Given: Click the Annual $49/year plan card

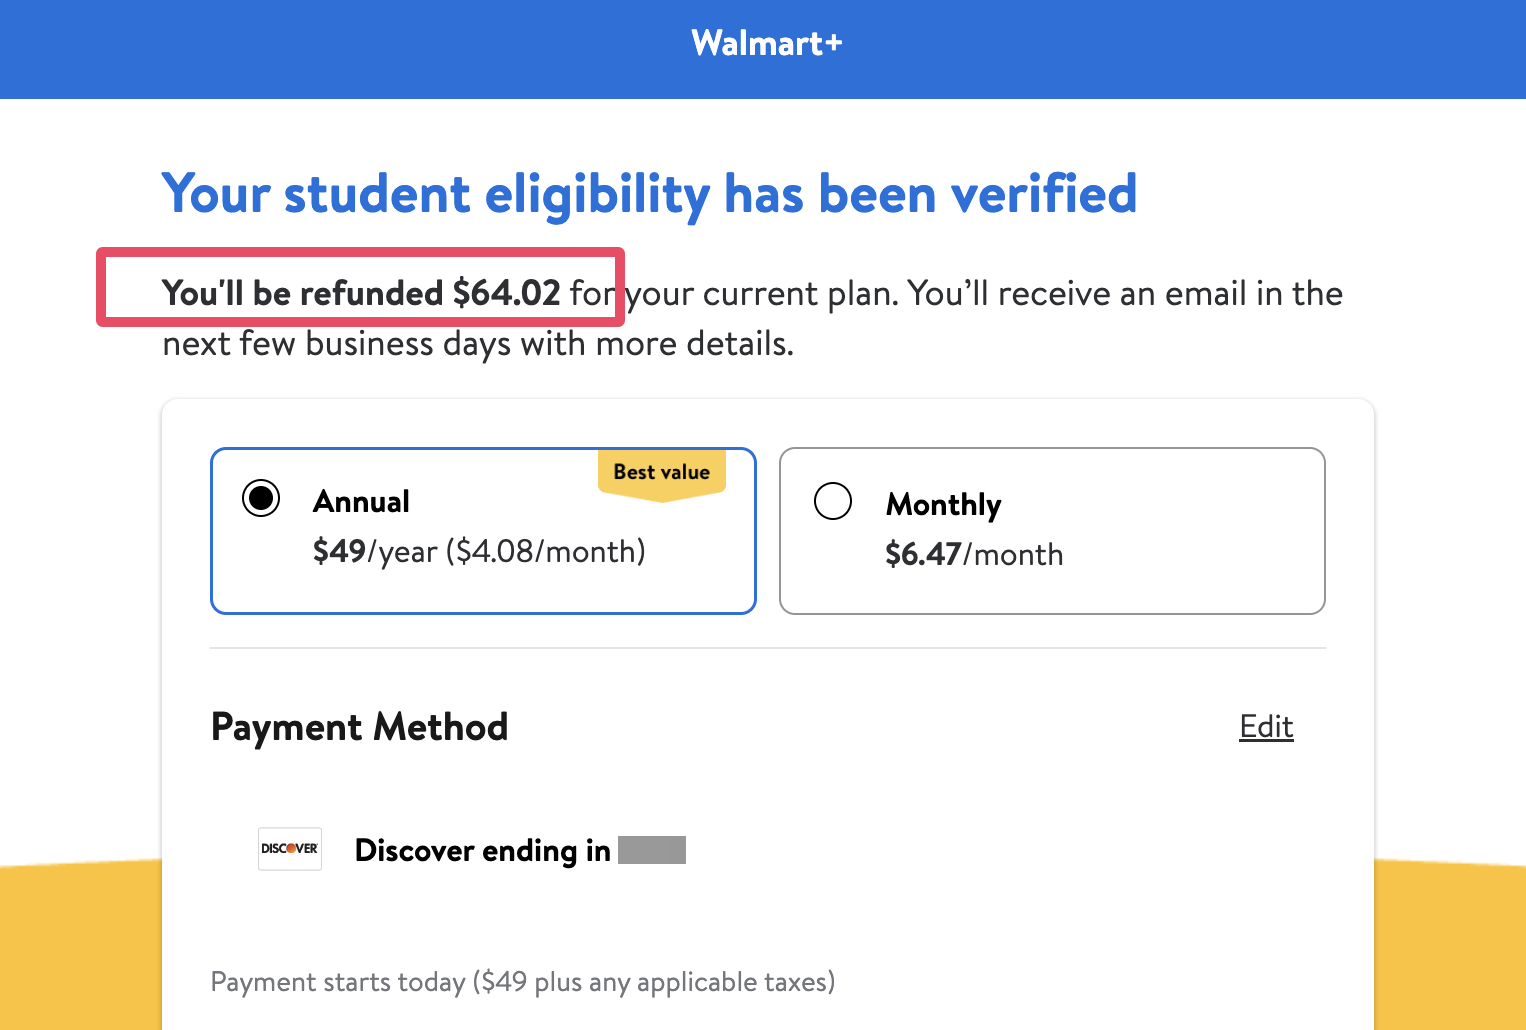Looking at the screenshot, I should pos(483,530).
